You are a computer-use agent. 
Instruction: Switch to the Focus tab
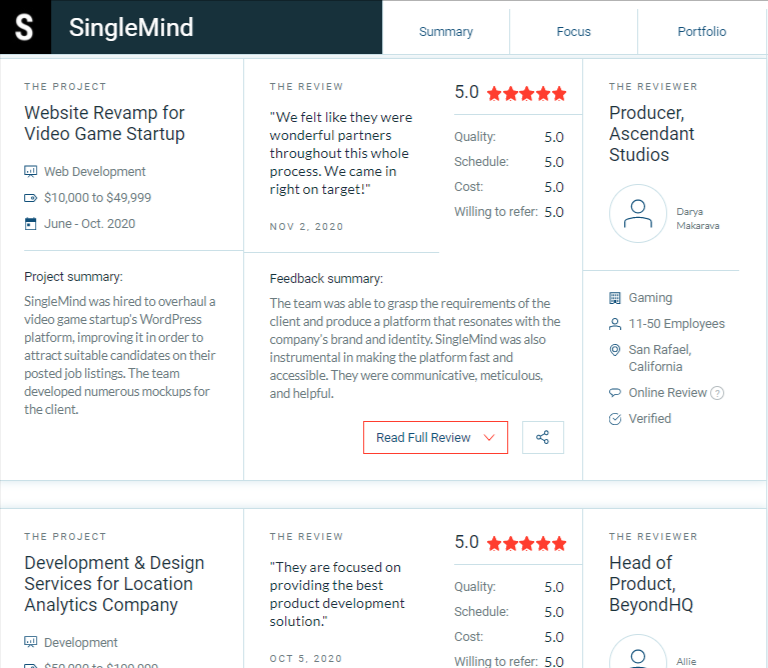tap(574, 32)
